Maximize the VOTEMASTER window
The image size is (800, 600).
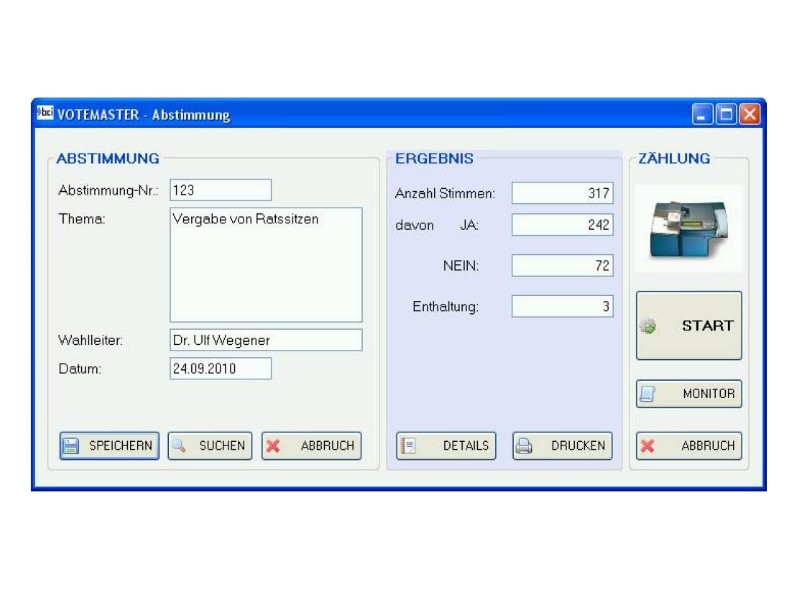point(727,115)
